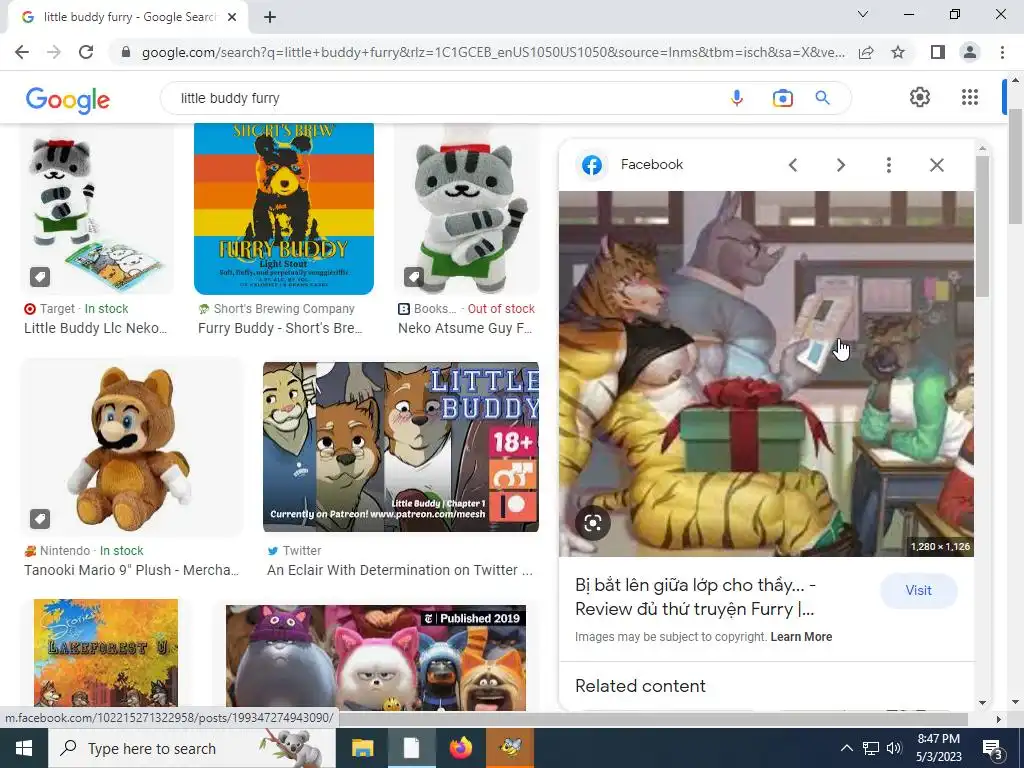Open the volume control in the tray
Image resolution: width=1024 pixels, height=768 pixels.
coord(895,748)
